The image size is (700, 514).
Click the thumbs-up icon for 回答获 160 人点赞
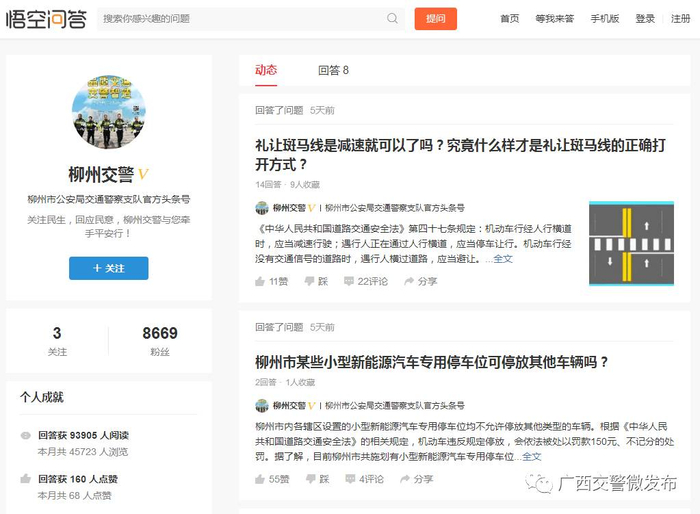pyautogui.click(x=25, y=479)
